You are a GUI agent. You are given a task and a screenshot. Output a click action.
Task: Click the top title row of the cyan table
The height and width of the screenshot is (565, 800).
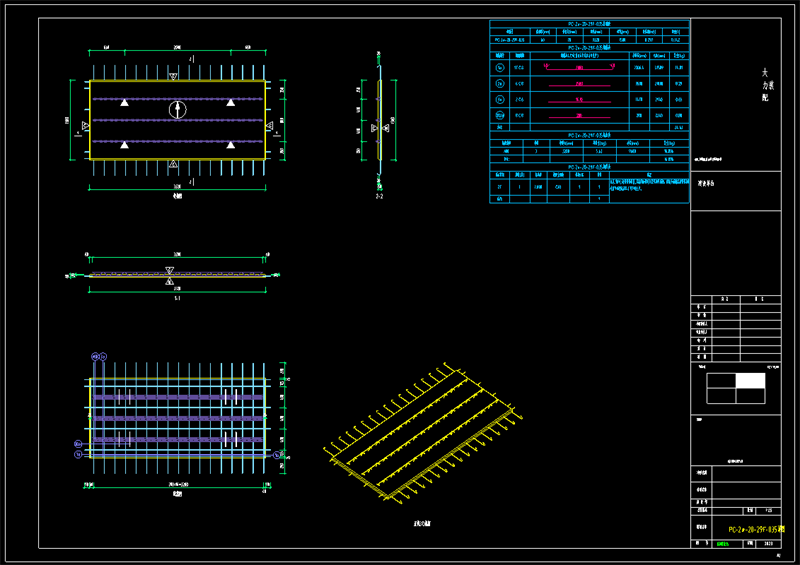[x=589, y=24]
